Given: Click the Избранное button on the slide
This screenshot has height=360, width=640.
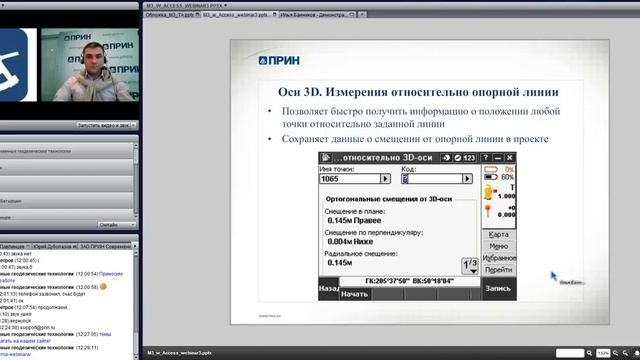Looking at the screenshot, I should [x=499, y=258].
